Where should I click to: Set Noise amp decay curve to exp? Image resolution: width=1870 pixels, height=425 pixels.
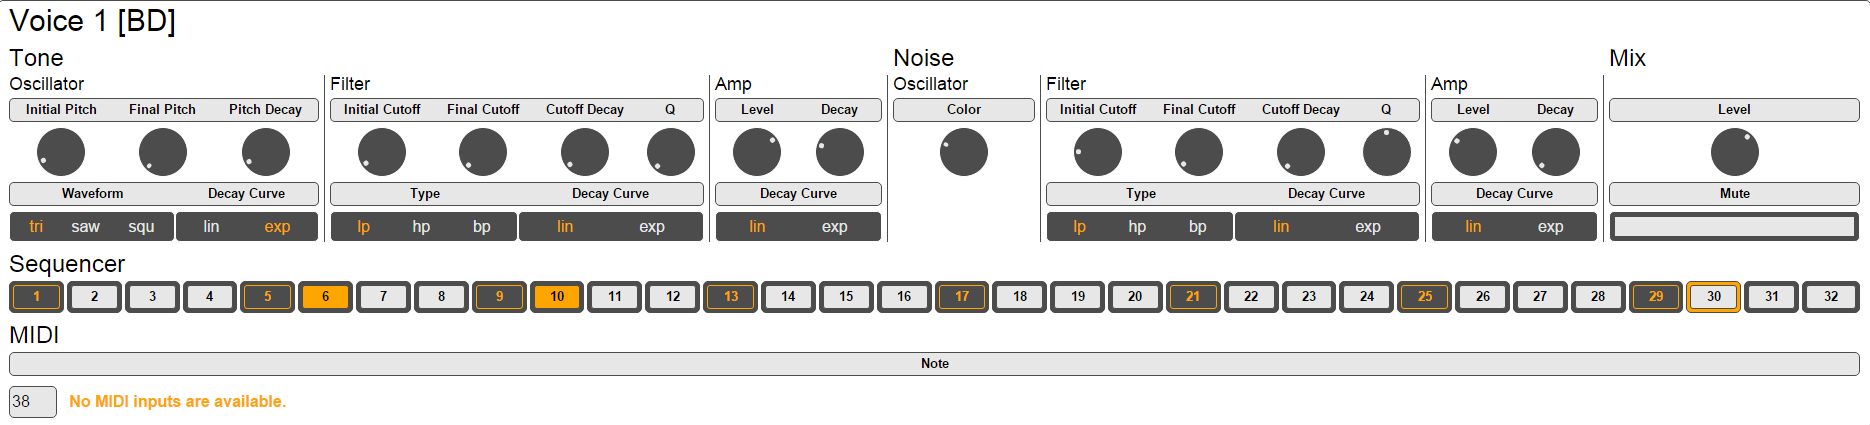coord(1551,227)
